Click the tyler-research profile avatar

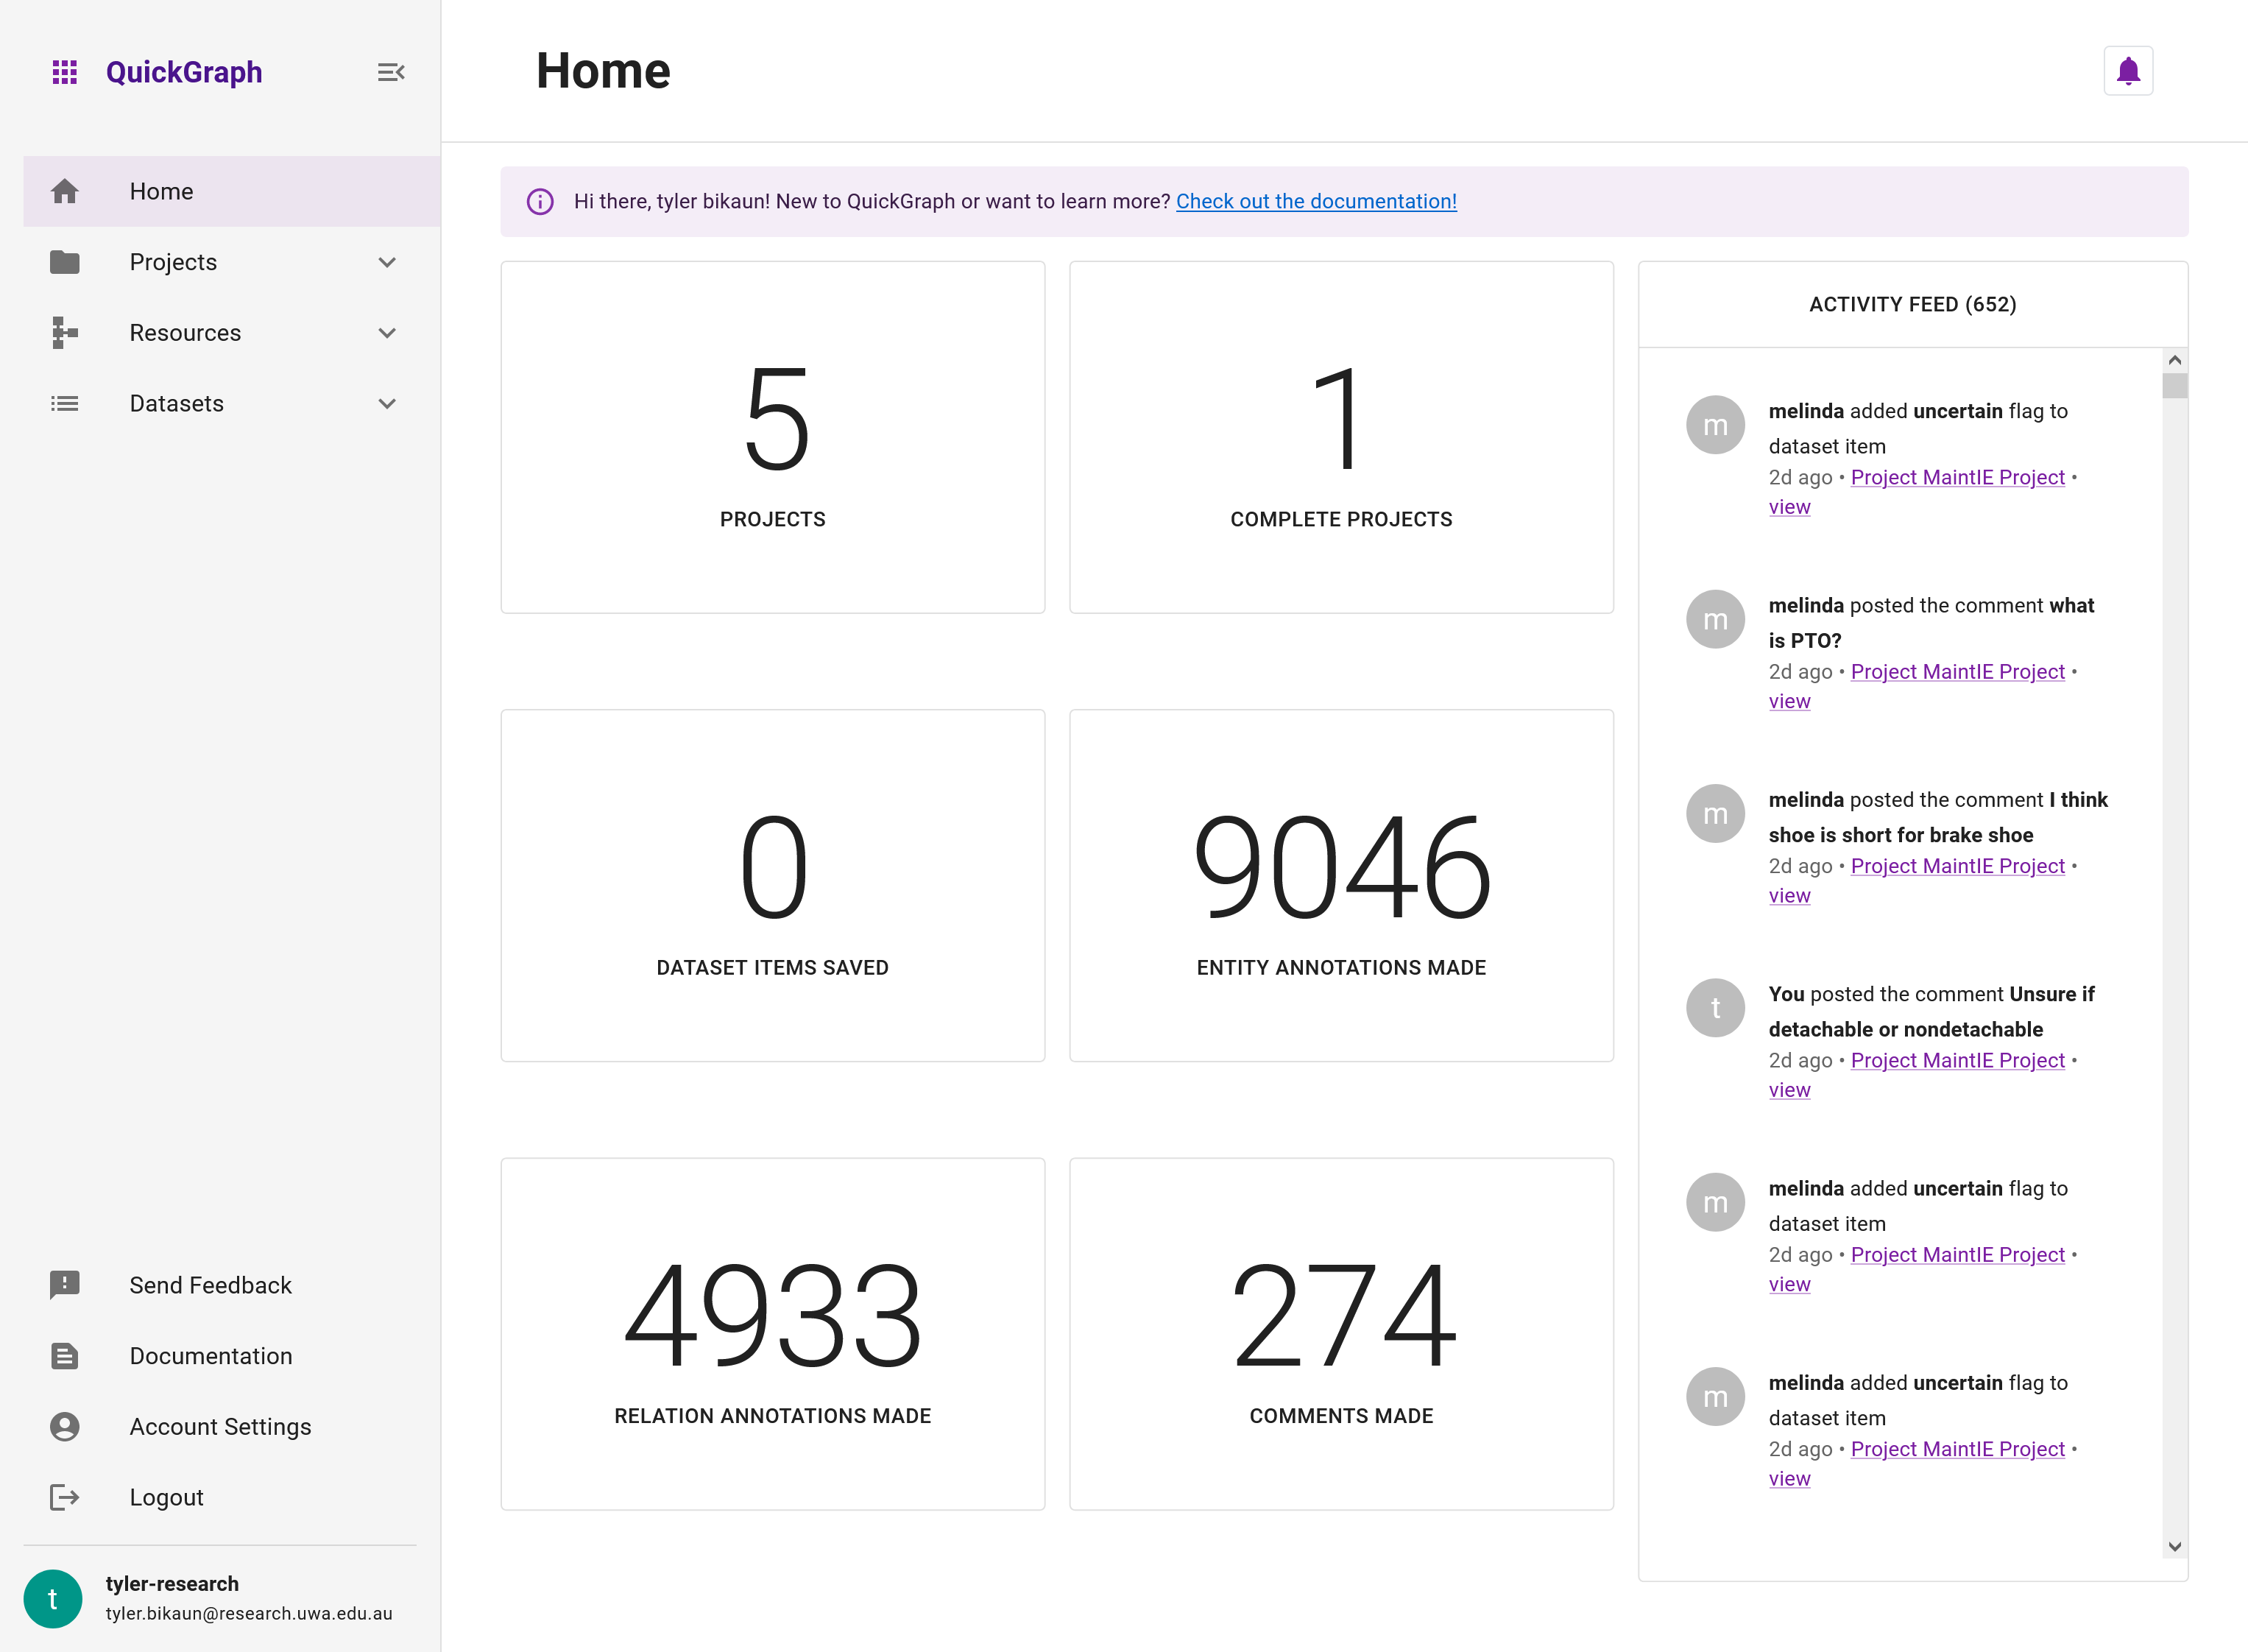53,1598
